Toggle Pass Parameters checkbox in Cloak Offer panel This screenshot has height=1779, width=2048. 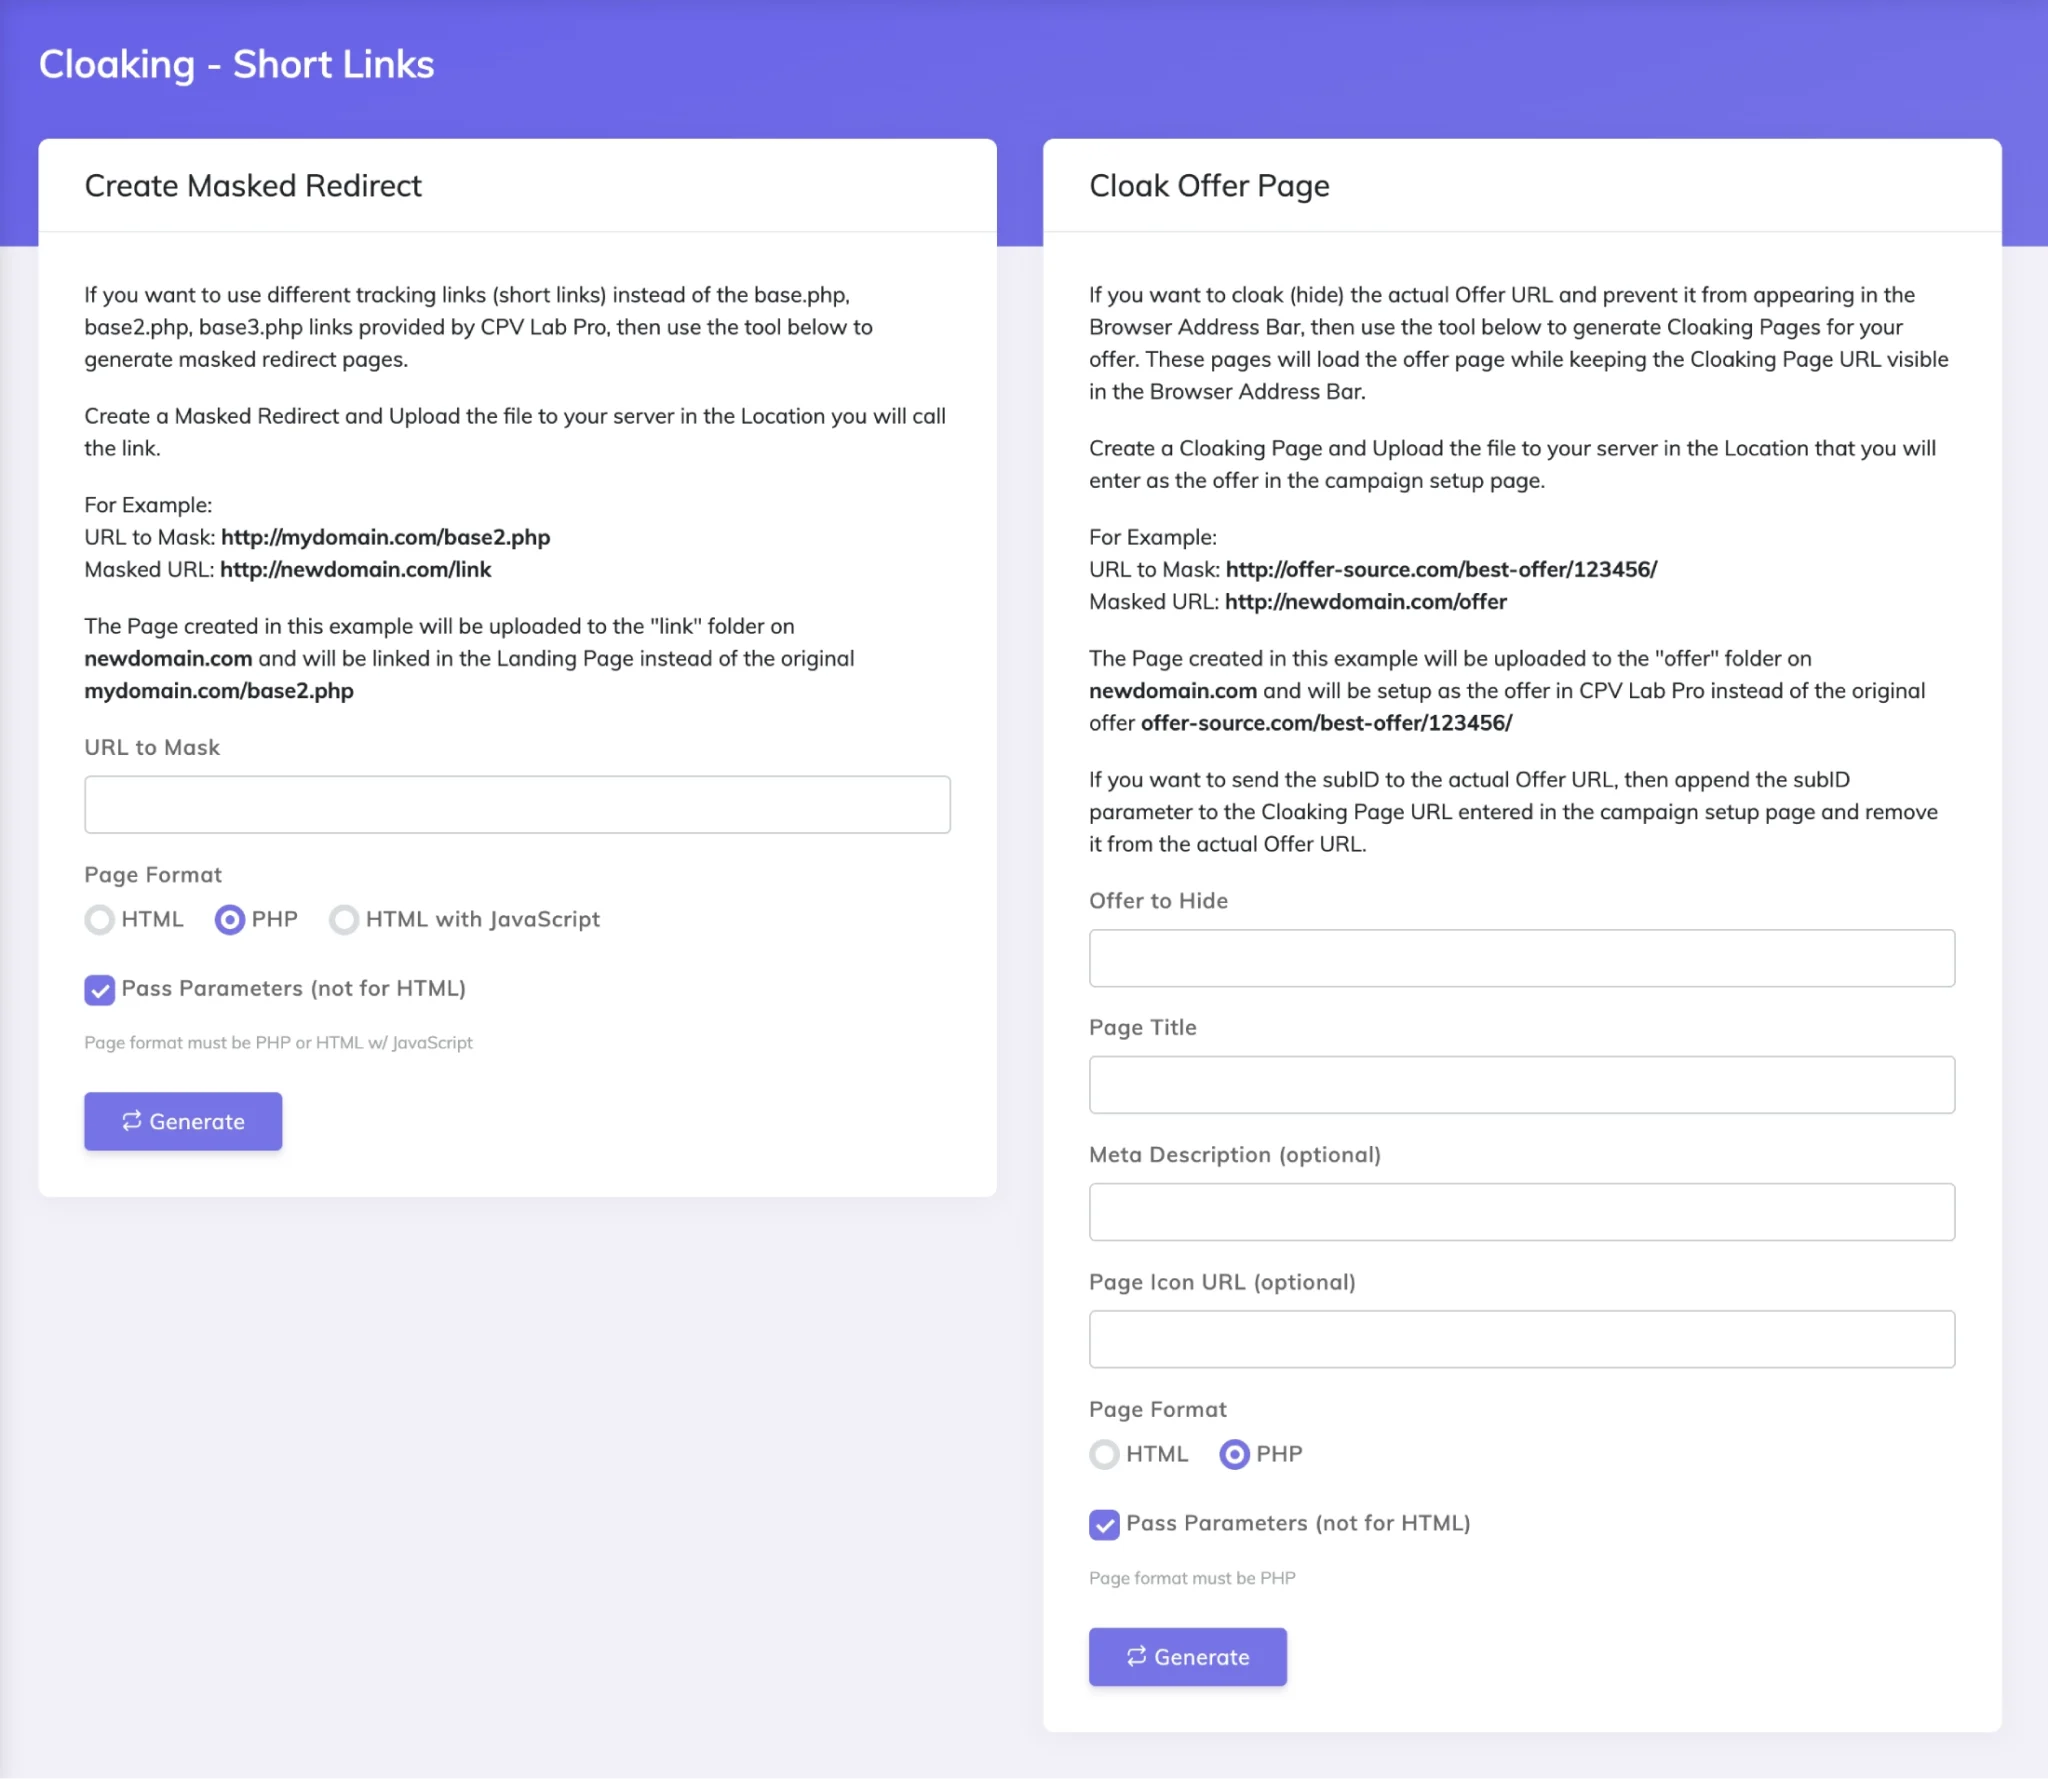[x=1104, y=1524]
